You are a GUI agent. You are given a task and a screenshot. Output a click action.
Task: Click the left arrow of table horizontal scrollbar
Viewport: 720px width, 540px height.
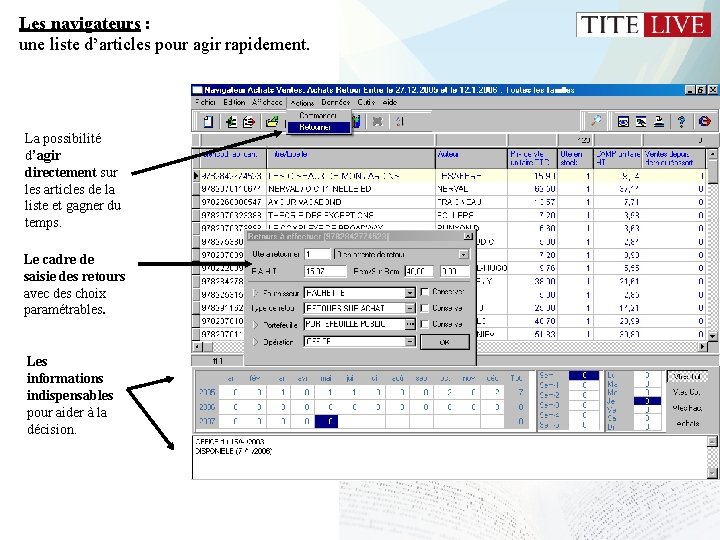(197, 347)
